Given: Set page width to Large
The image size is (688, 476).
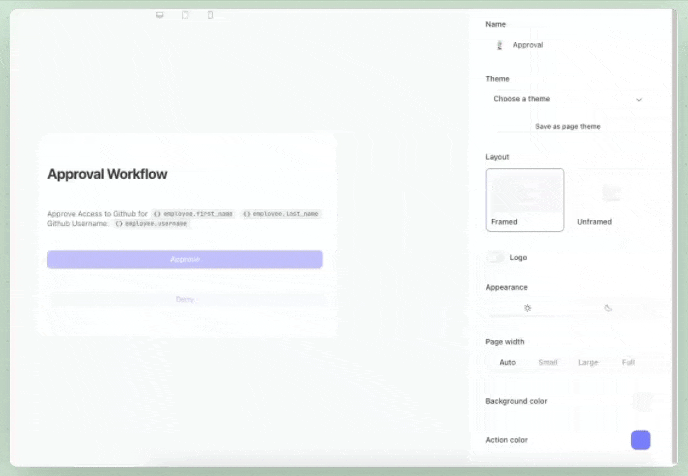Looking at the screenshot, I should (x=588, y=362).
